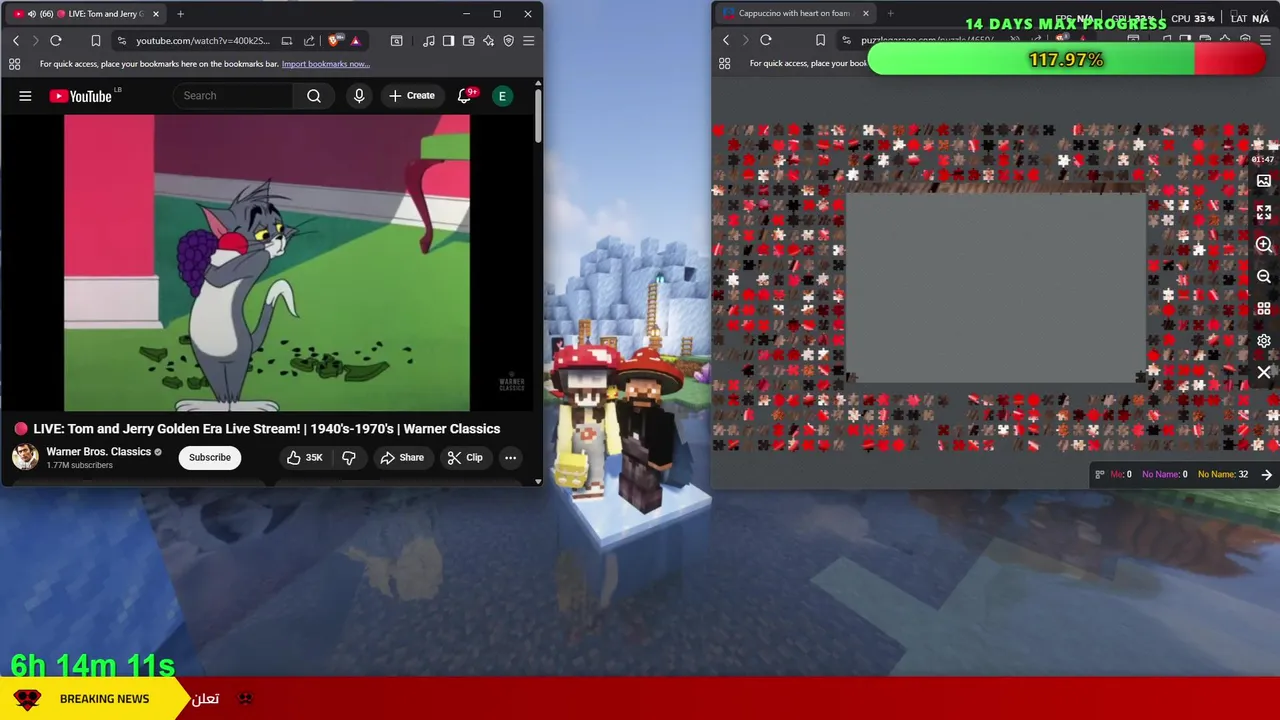Go back in the puzzle browser window
The width and height of the screenshot is (1280, 720).
point(726,40)
